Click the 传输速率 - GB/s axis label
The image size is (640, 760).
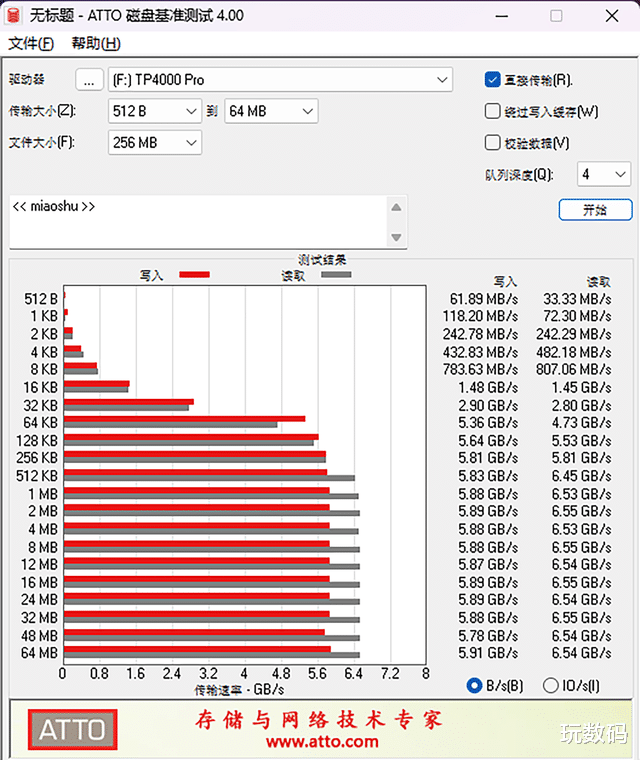(240, 690)
